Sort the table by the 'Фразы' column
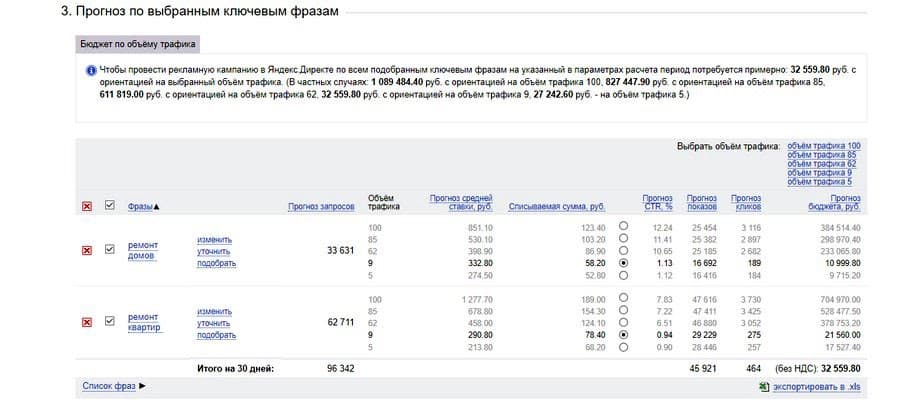 143,207
